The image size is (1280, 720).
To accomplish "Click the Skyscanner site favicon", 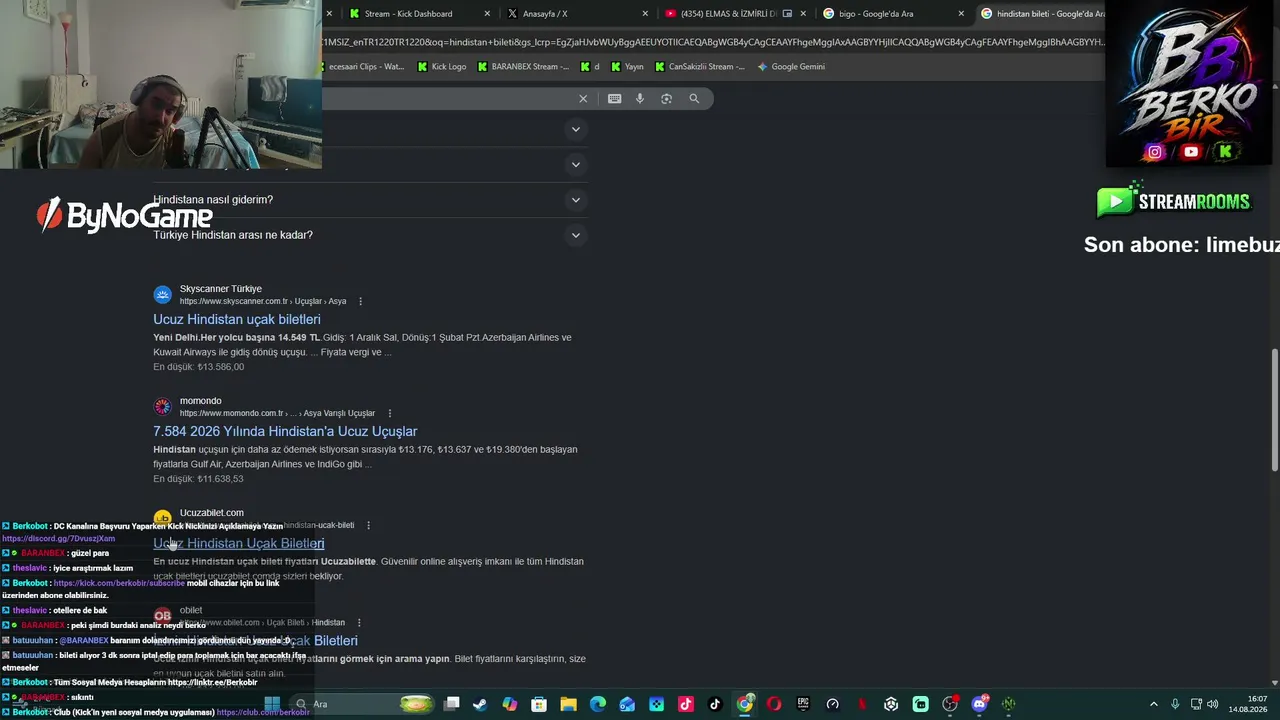I will [x=162, y=294].
